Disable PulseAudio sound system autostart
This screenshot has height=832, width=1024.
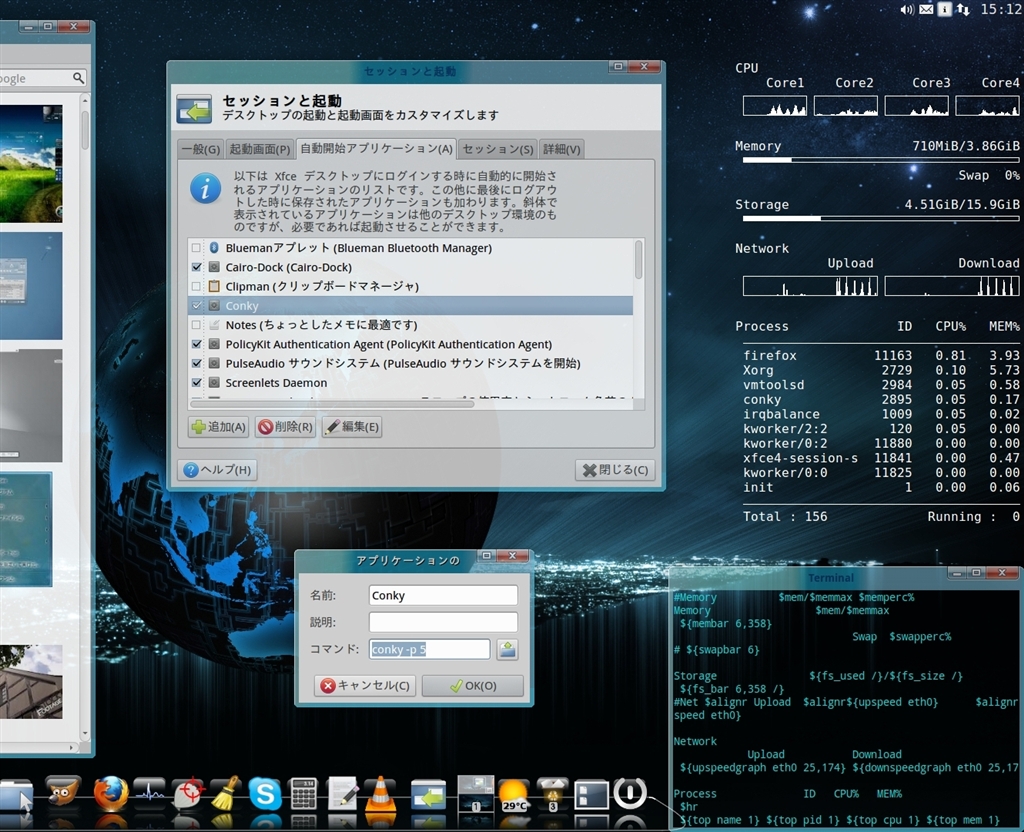196,364
